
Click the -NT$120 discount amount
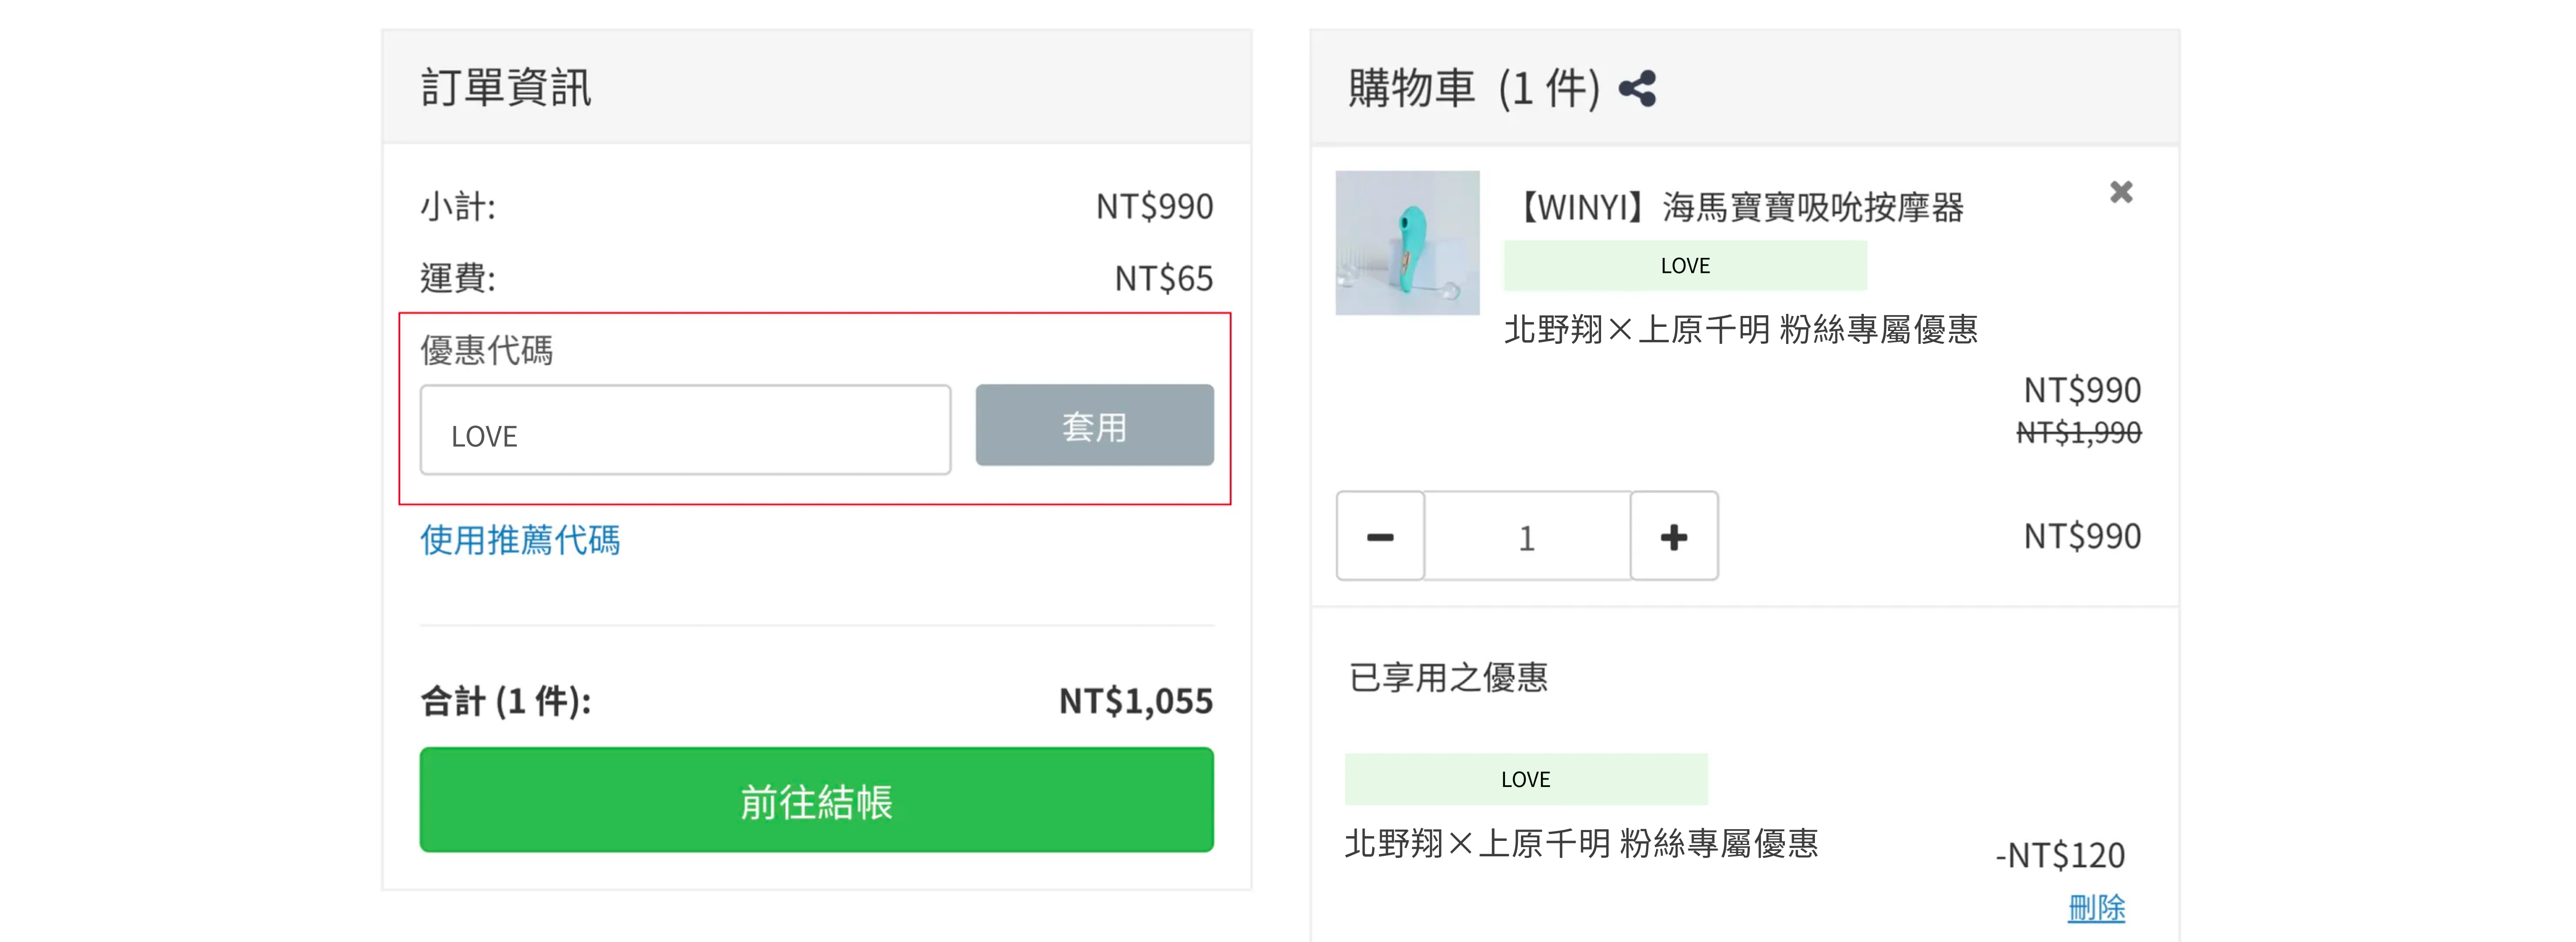pyautogui.click(x=2060, y=855)
